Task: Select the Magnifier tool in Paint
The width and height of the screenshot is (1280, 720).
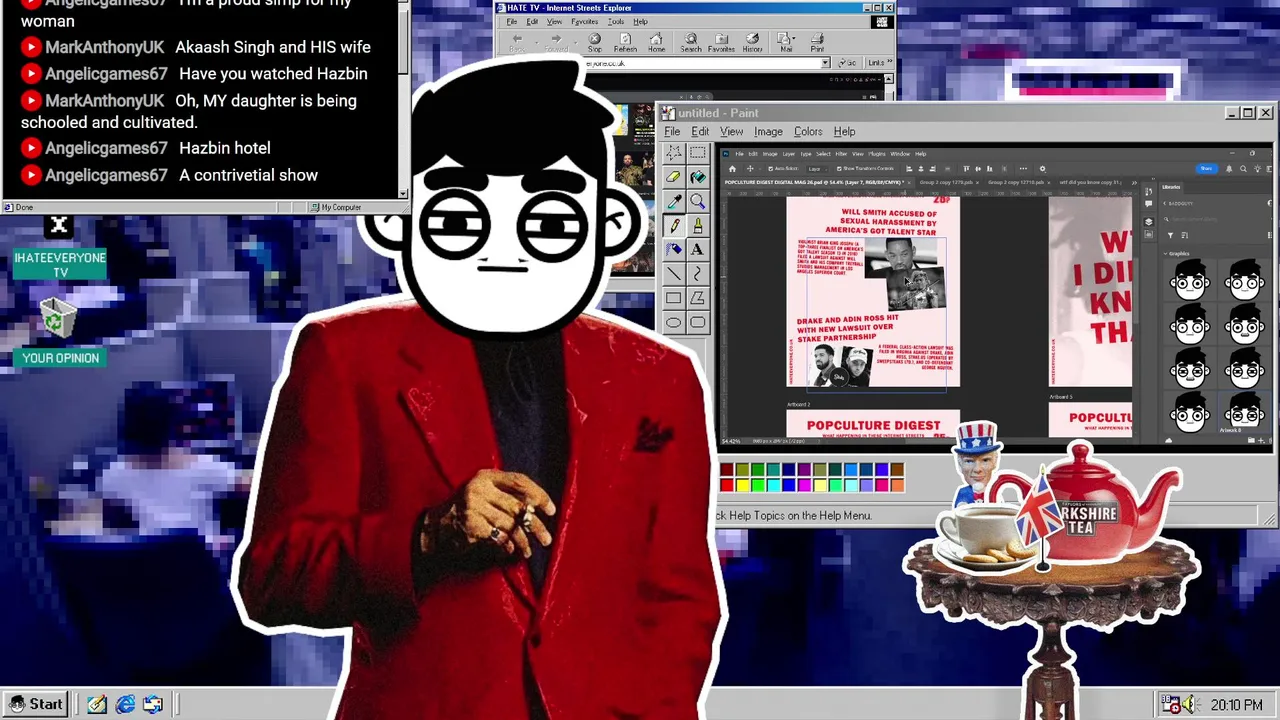Action: [697, 201]
